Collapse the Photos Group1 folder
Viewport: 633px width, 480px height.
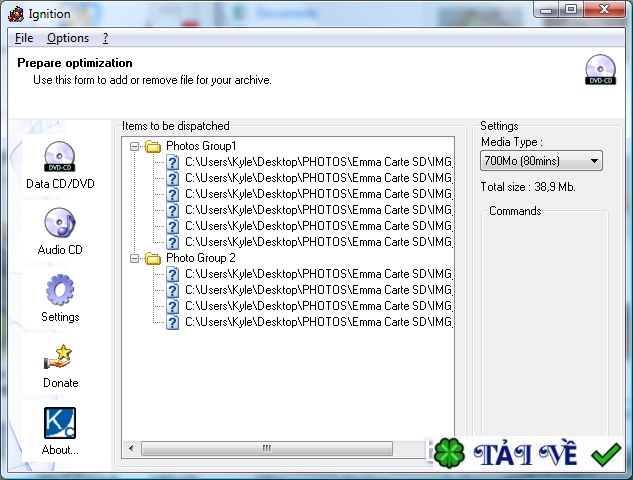pyautogui.click(x=134, y=146)
